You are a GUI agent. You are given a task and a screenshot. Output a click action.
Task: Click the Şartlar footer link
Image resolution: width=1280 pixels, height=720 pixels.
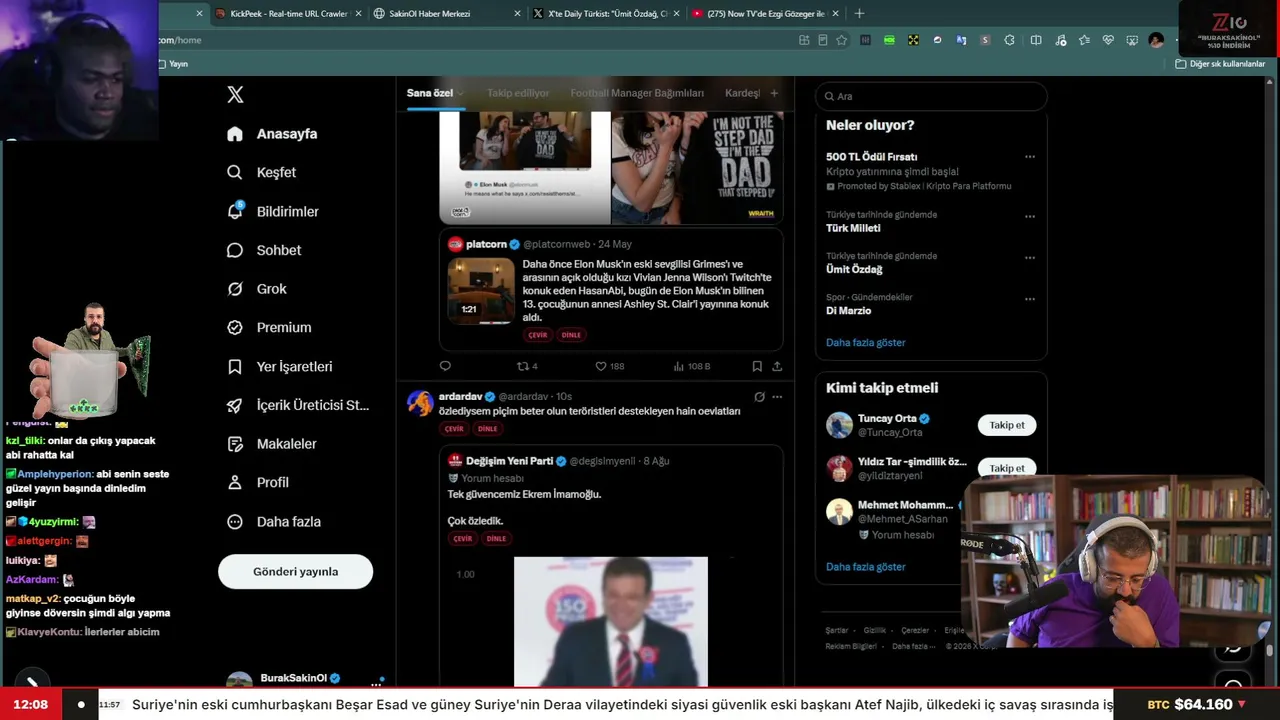pyautogui.click(x=837, y=631)
